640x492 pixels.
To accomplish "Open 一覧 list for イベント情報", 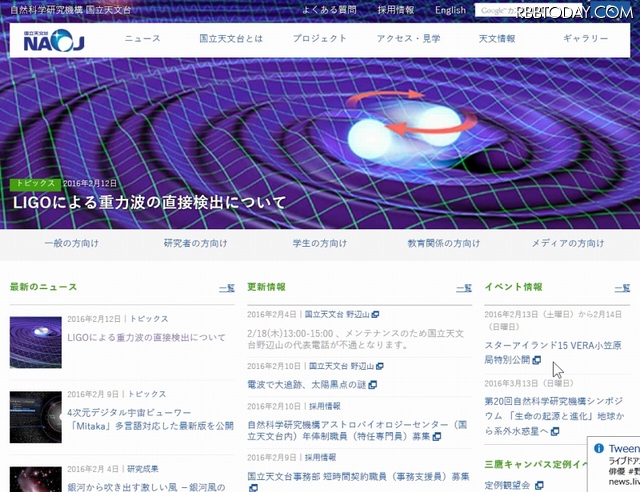I will tap(622, 288).
